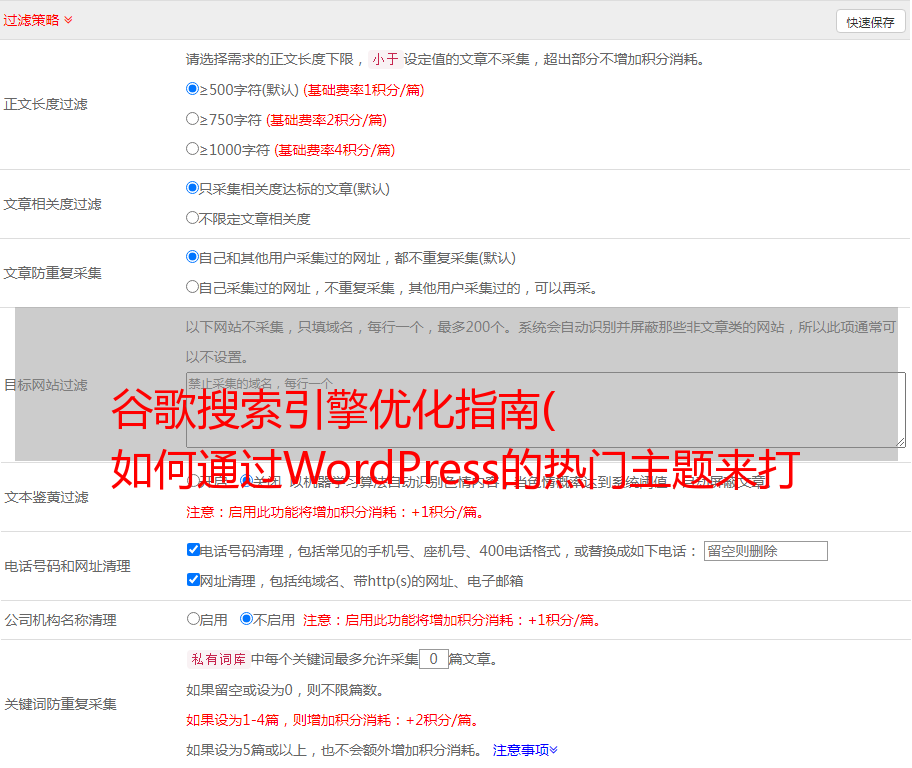Click the red note 如果设为1-4篇，则增加积分消耗
This screenshot has width=912, height=768.
pyautogui.click(x=334, y=720)
